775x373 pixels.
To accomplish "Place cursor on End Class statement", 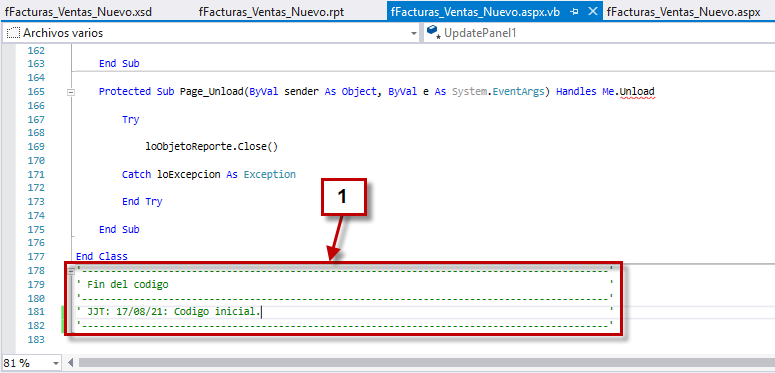I will (101, 256).
